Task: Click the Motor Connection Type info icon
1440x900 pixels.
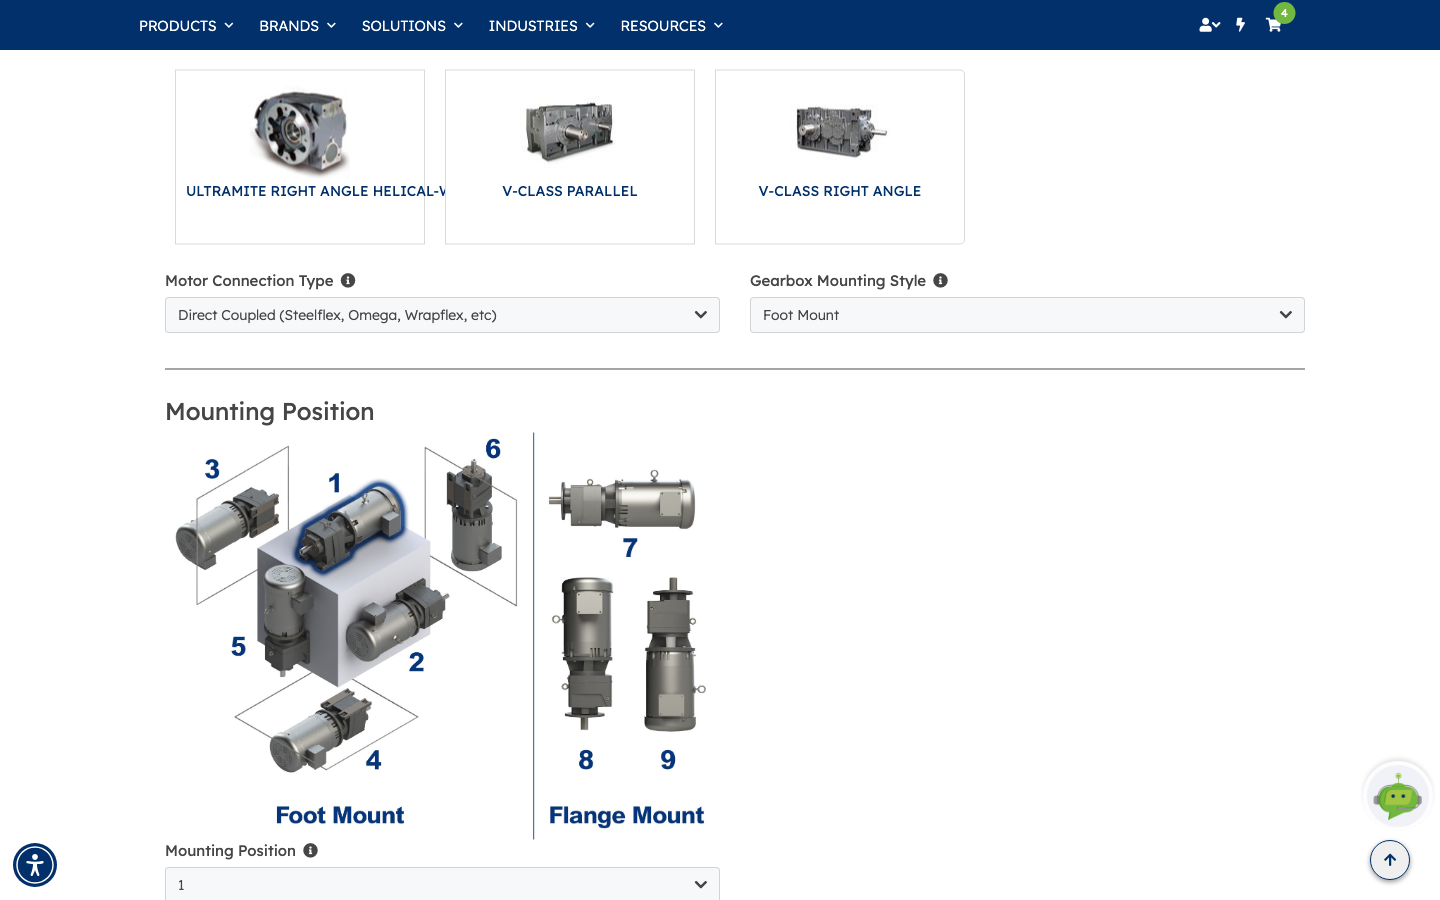Action: (x=348, y=281)
